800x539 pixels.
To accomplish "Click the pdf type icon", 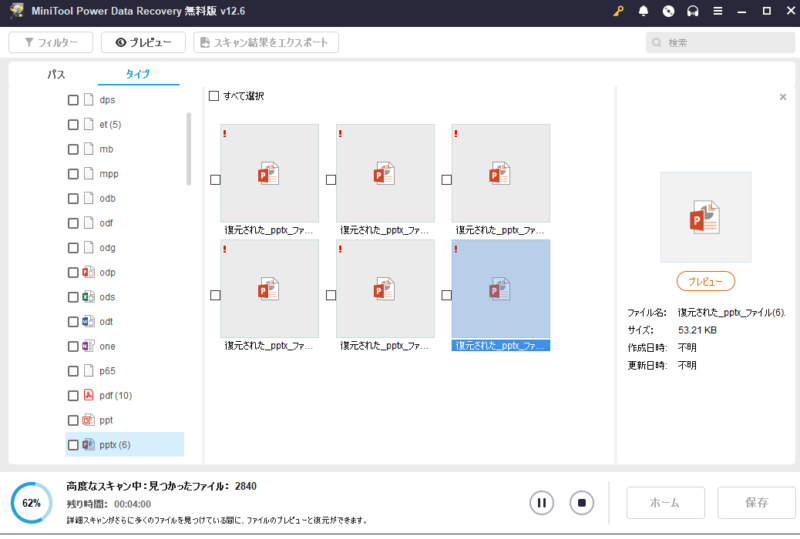I will [x=89, y=395].
